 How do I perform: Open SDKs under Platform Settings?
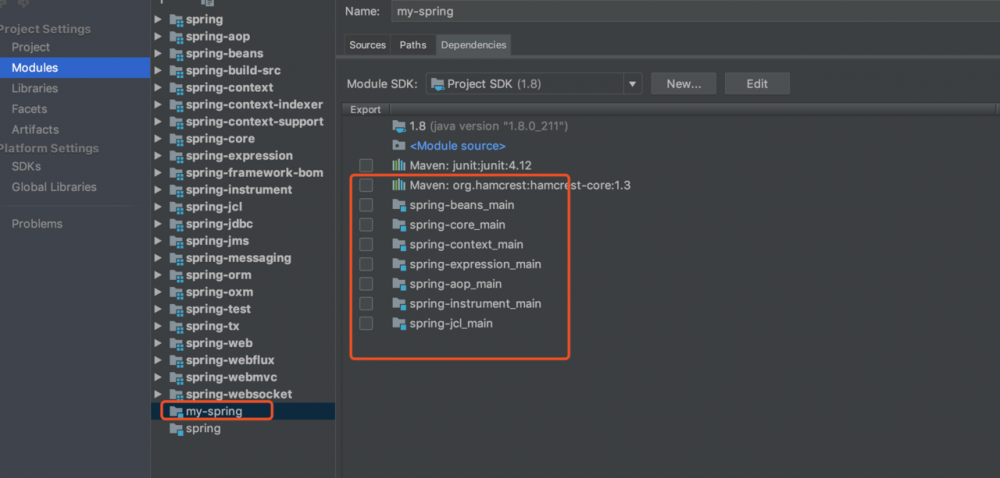pos(26,166)
